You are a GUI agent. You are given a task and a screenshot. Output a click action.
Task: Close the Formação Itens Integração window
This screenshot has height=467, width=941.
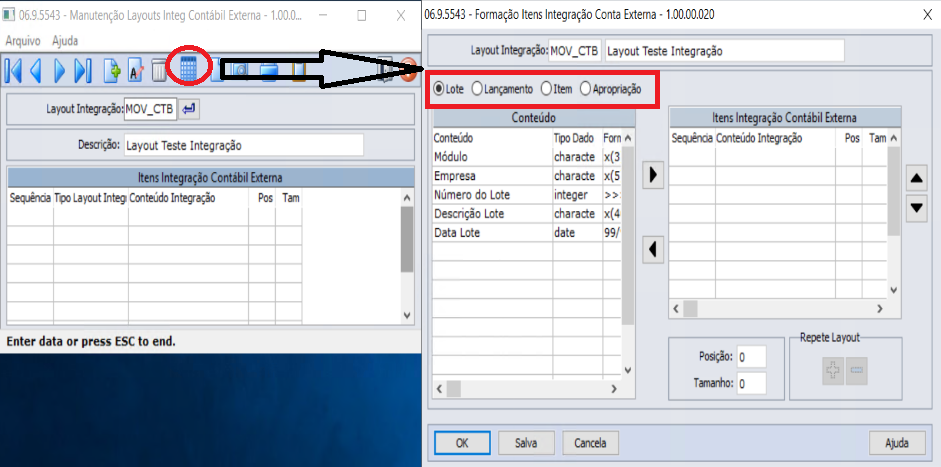coord(927,16)
